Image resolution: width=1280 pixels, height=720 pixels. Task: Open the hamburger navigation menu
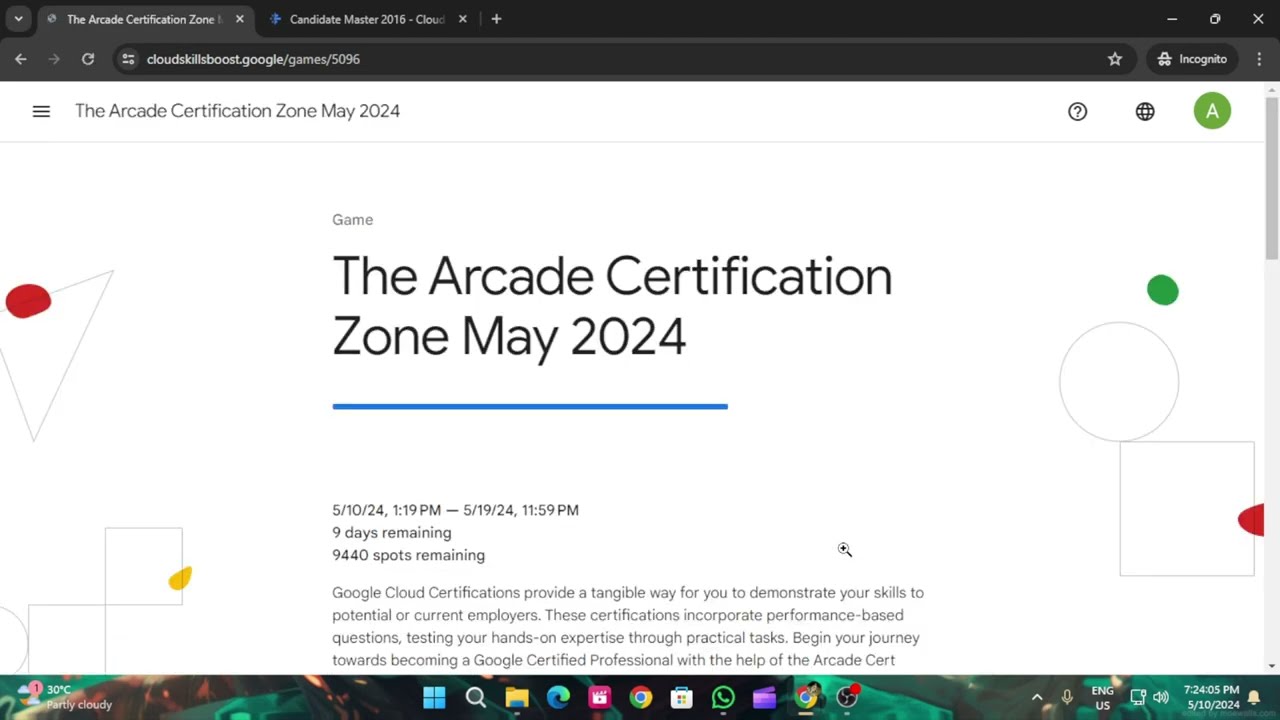coord(41,111)
